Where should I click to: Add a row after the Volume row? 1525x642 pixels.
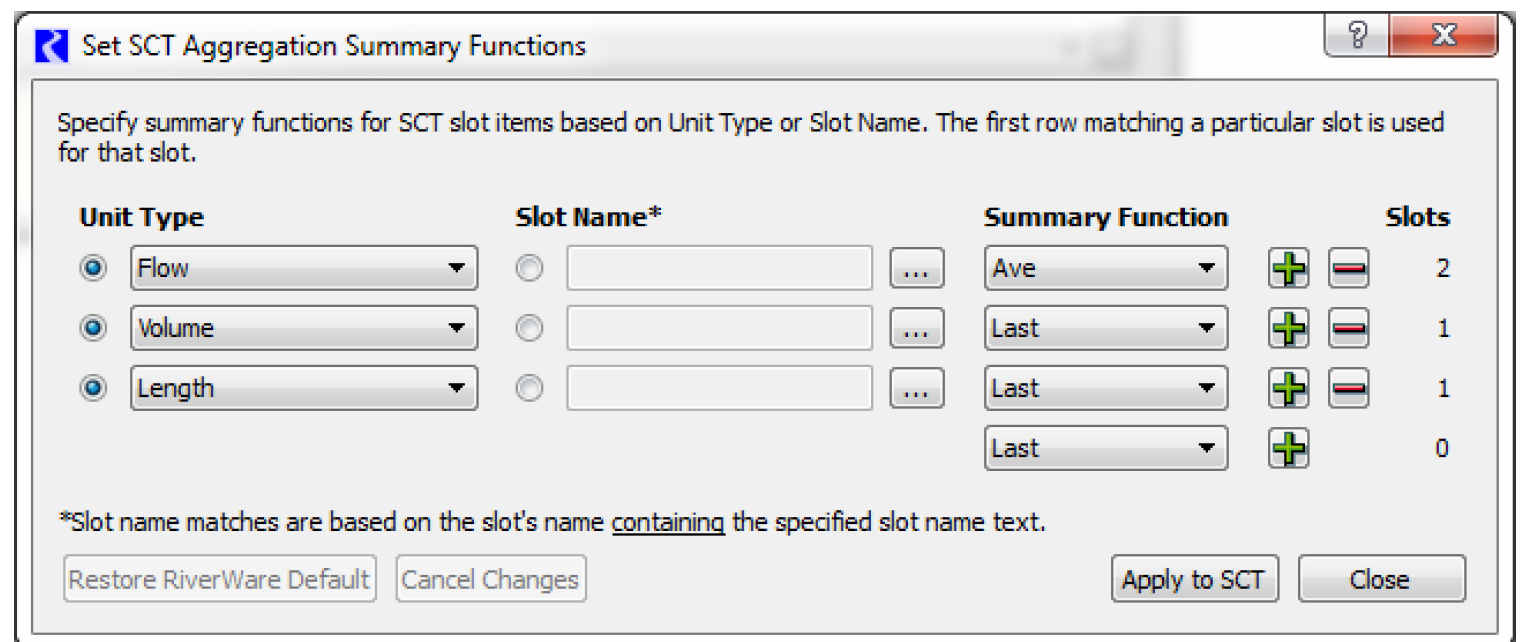[1289, 329]
